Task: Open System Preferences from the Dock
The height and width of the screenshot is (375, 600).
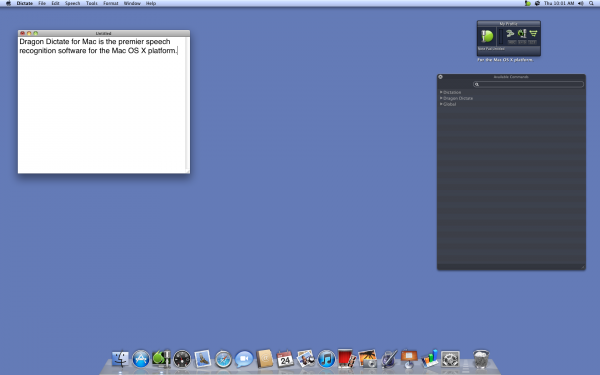Action: point(450,359)
